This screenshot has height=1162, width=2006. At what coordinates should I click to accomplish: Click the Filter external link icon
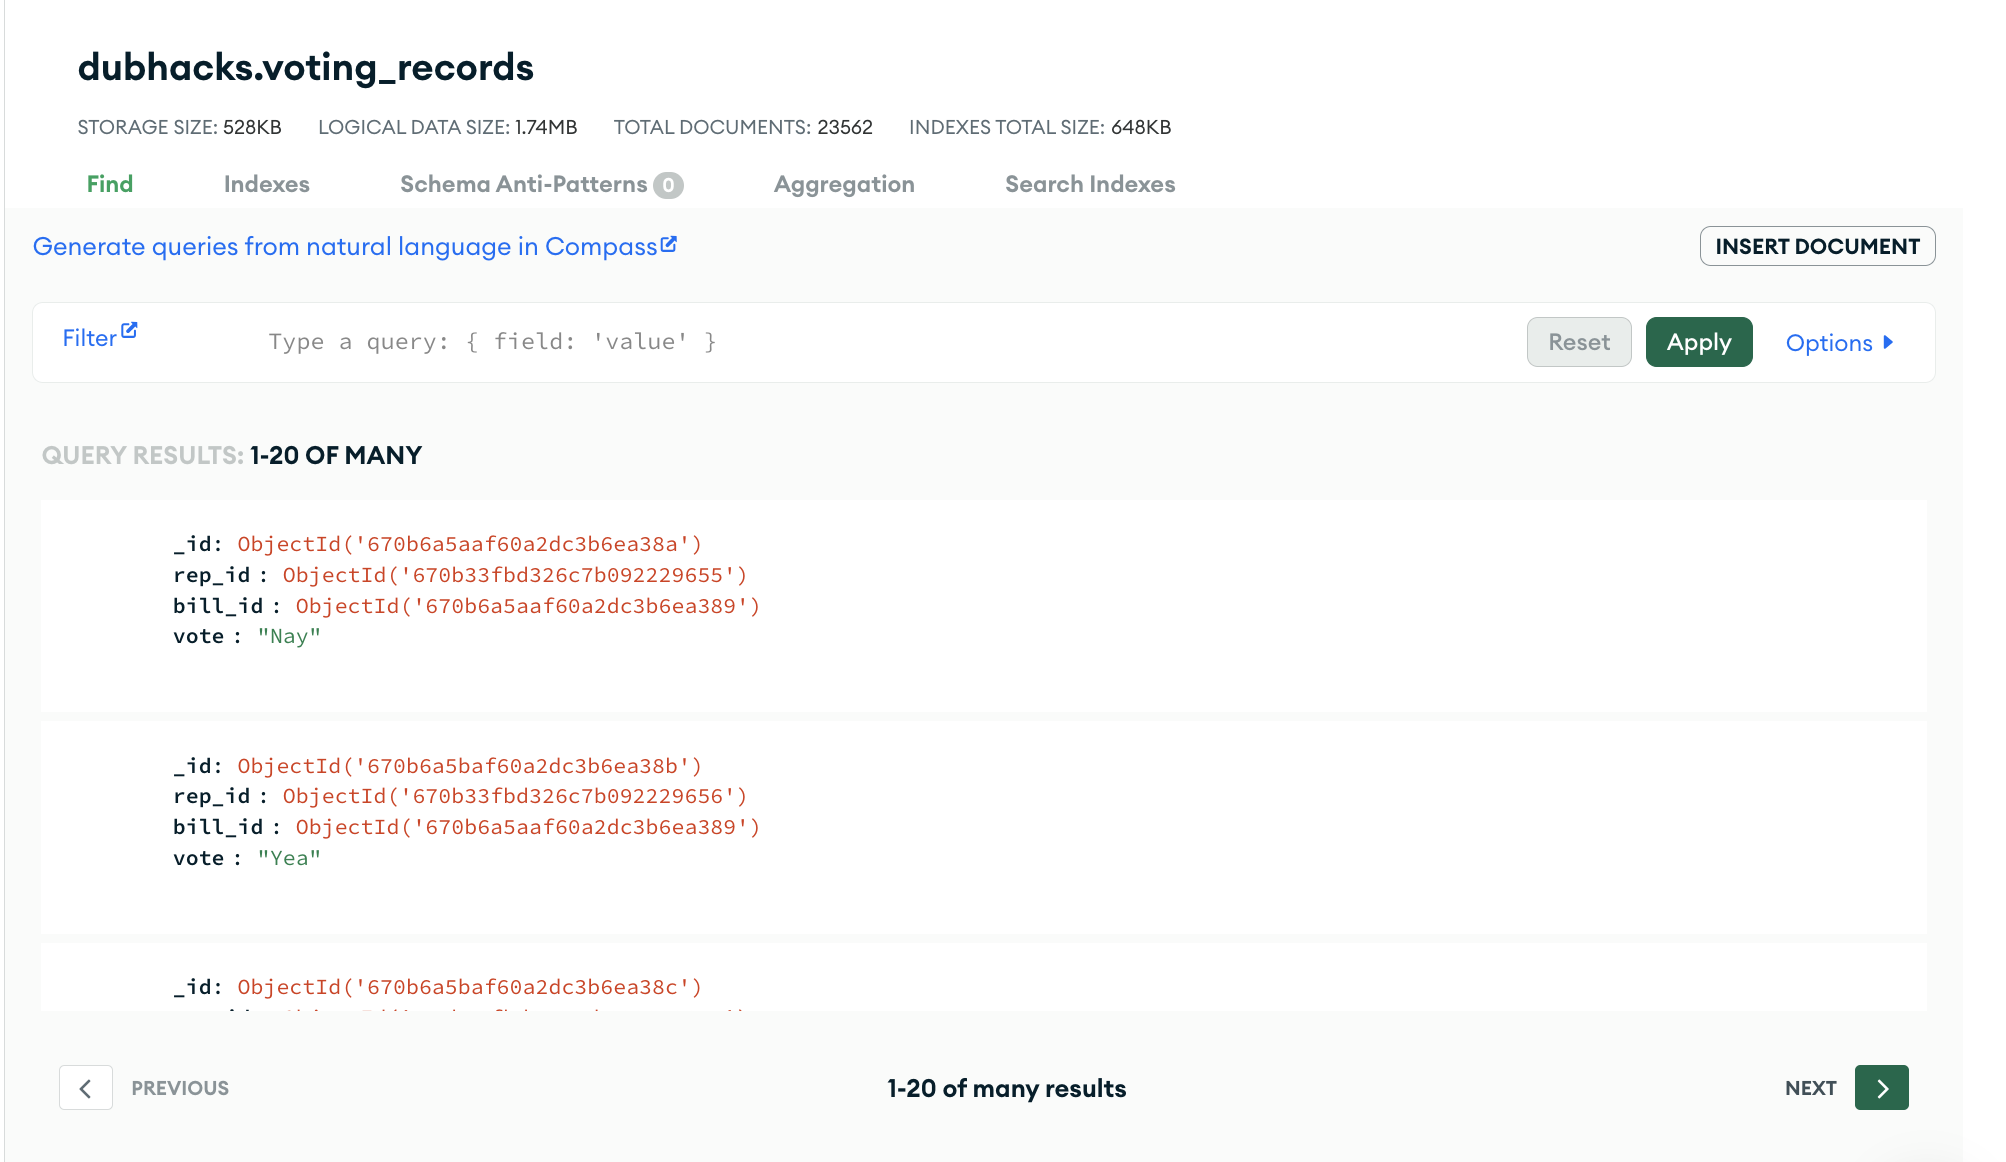(x=129, y=330)
